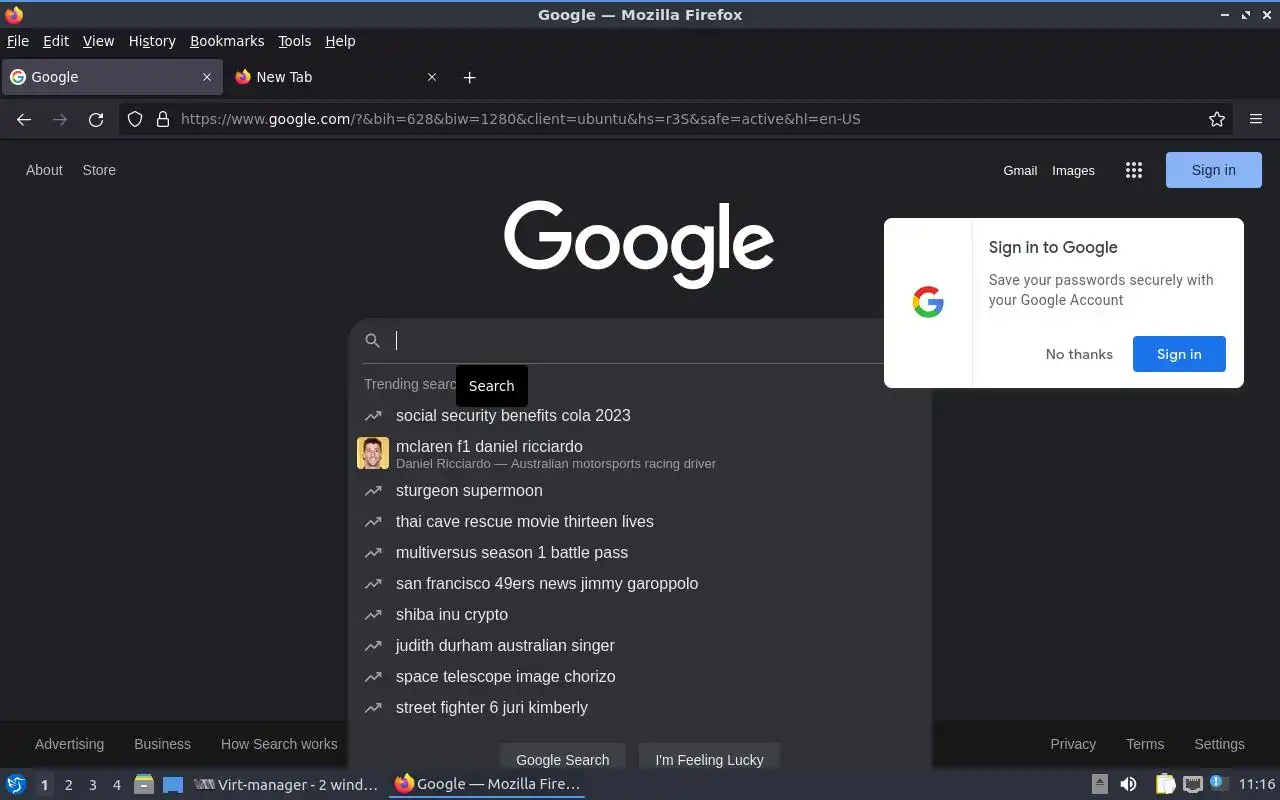Open the Edit menu
Image resolution: width=1280 pixels, height=800 pixels.
tap(56, 41)
